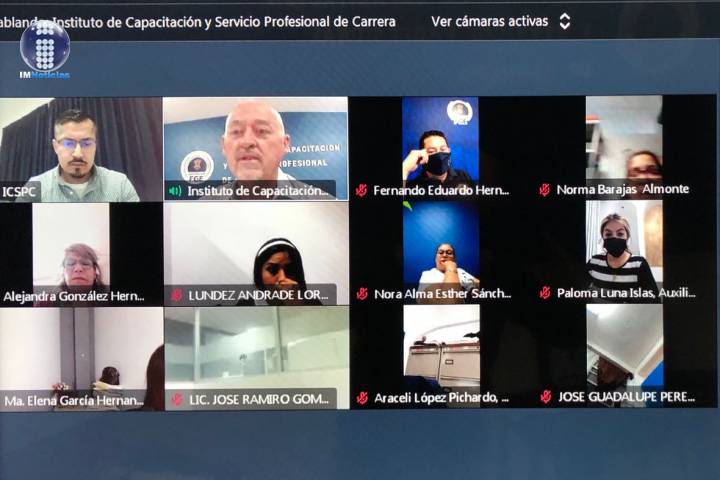Click Paloma Luna Islas muted microphone icon
The width and height of the screenshot is (720, 480).
click(x=545, y=293)
